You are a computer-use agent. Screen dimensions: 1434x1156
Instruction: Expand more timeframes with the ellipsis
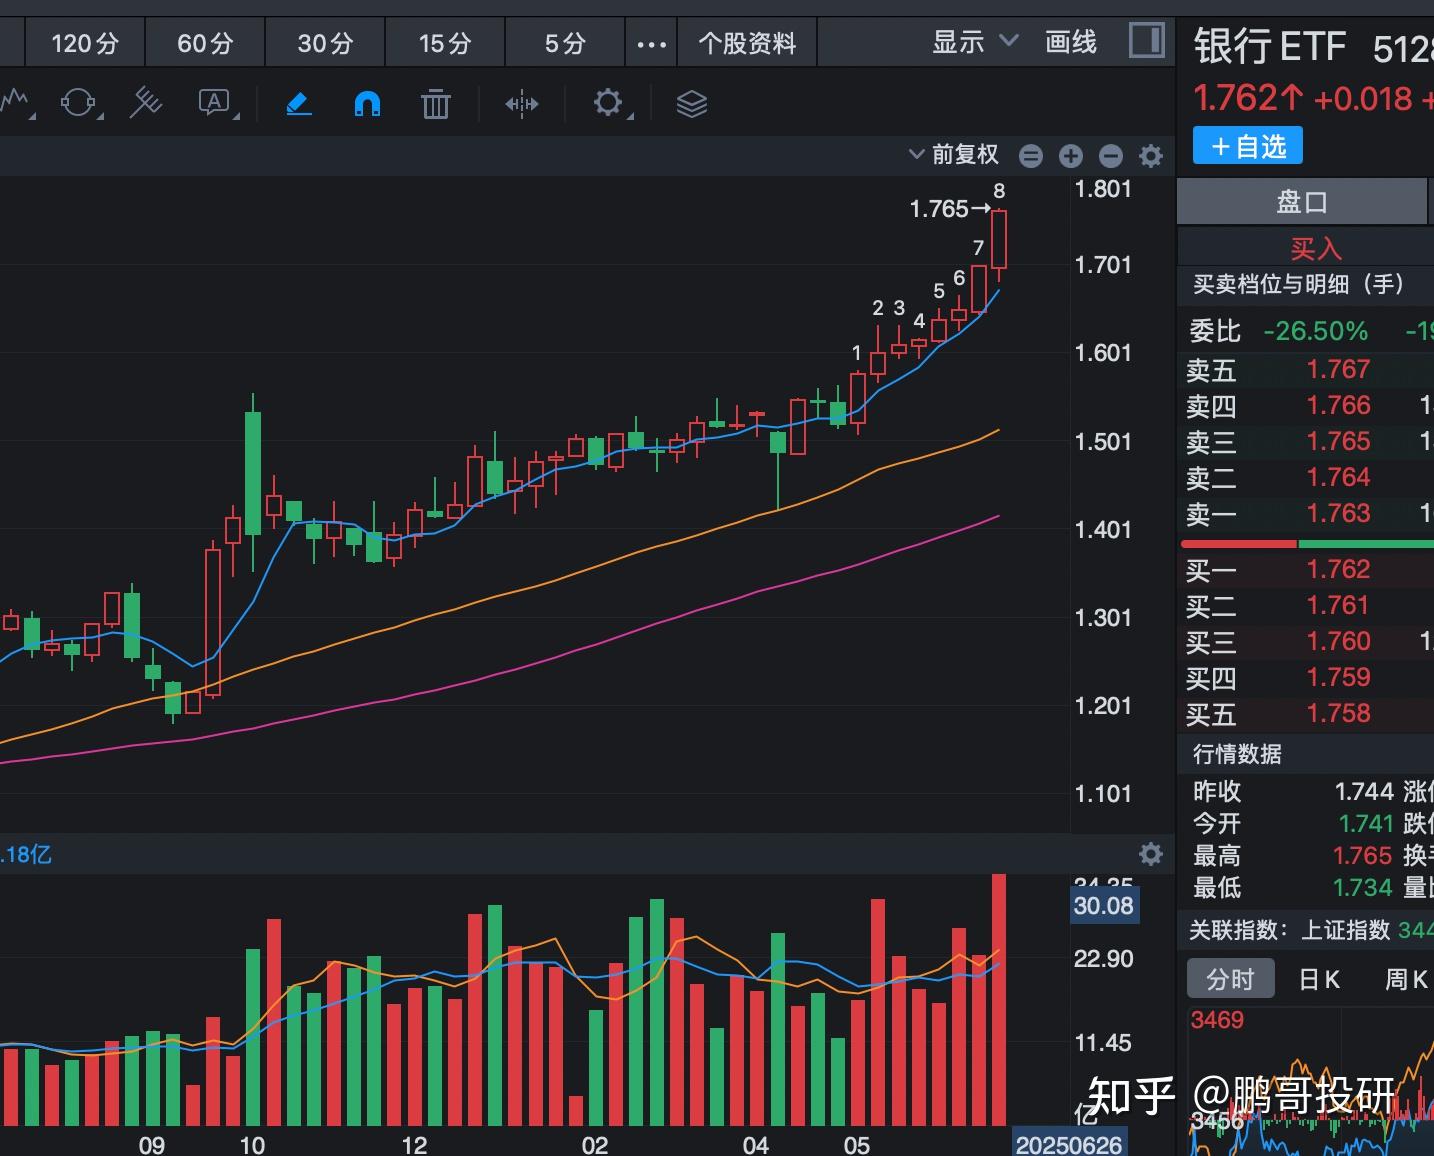point(651,44)
